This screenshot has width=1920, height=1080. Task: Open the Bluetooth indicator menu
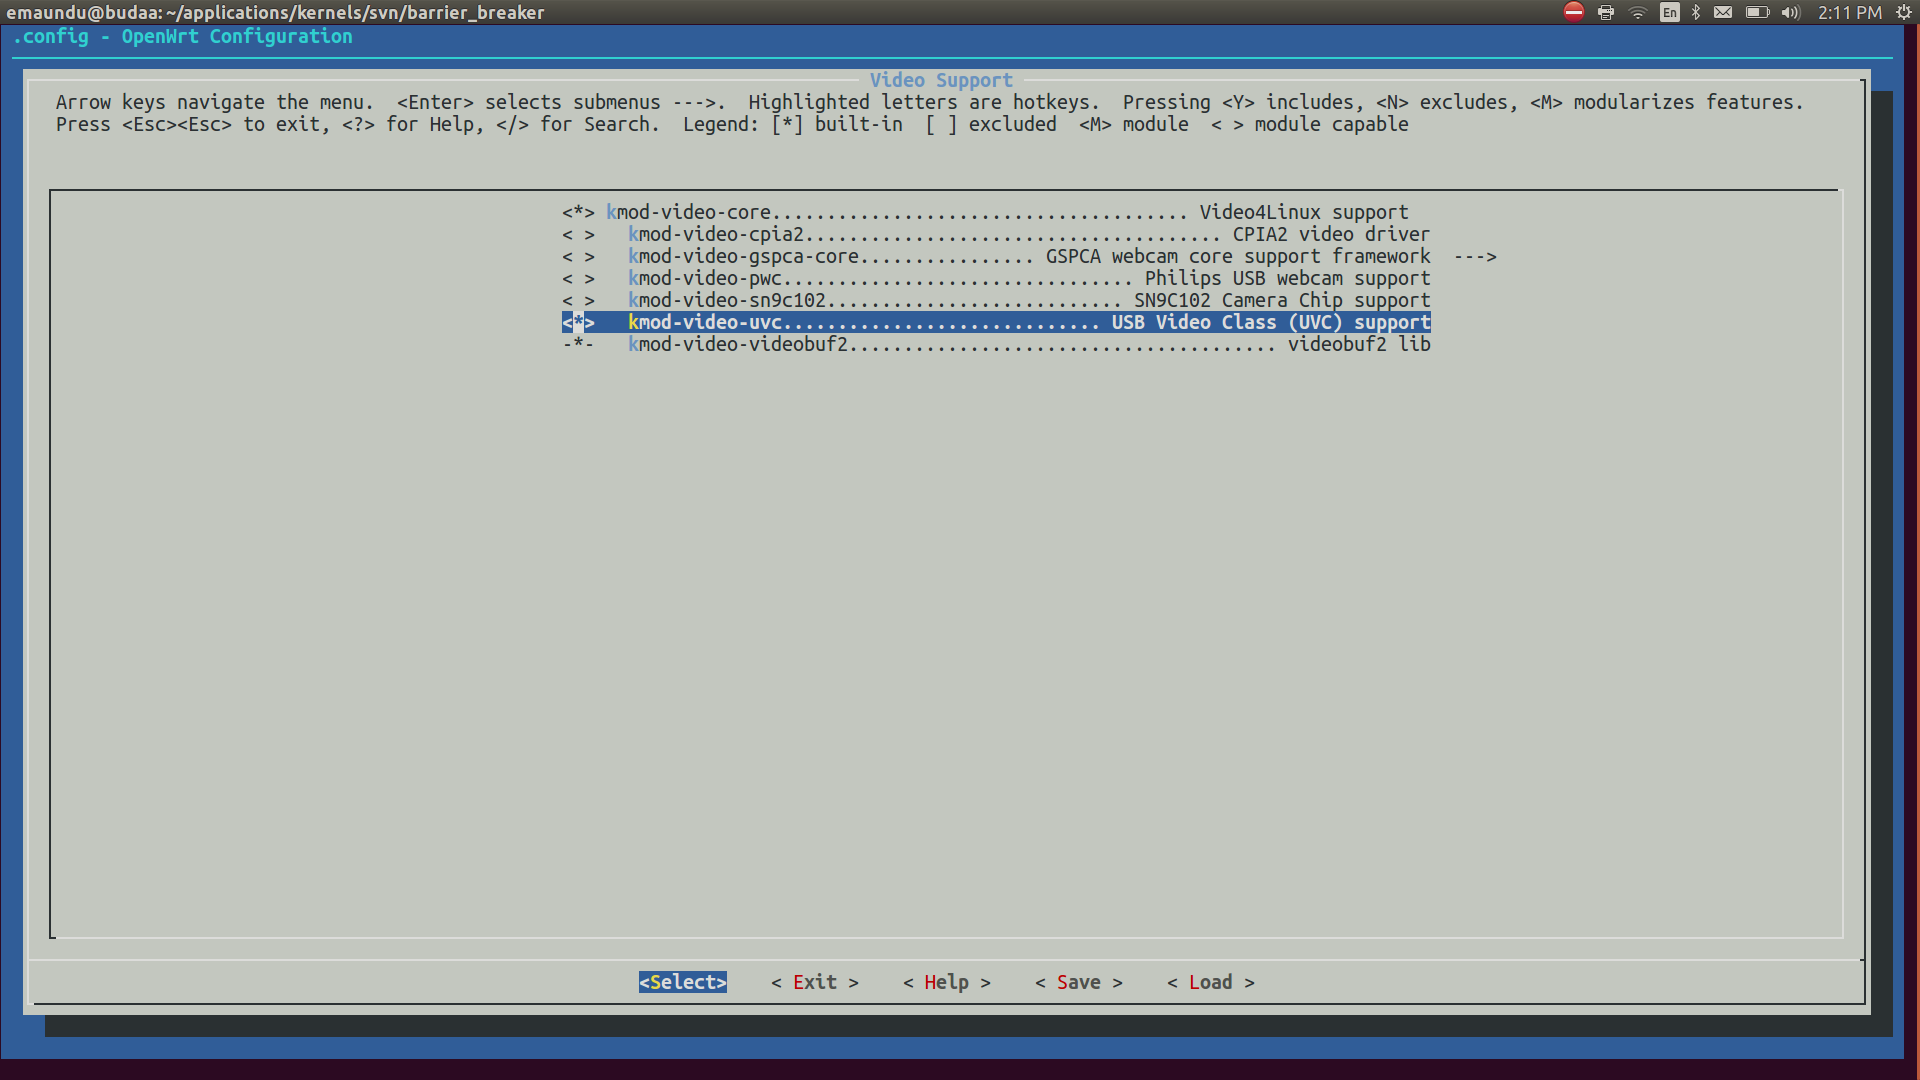pyautogui.click(x=1696, y=12)
